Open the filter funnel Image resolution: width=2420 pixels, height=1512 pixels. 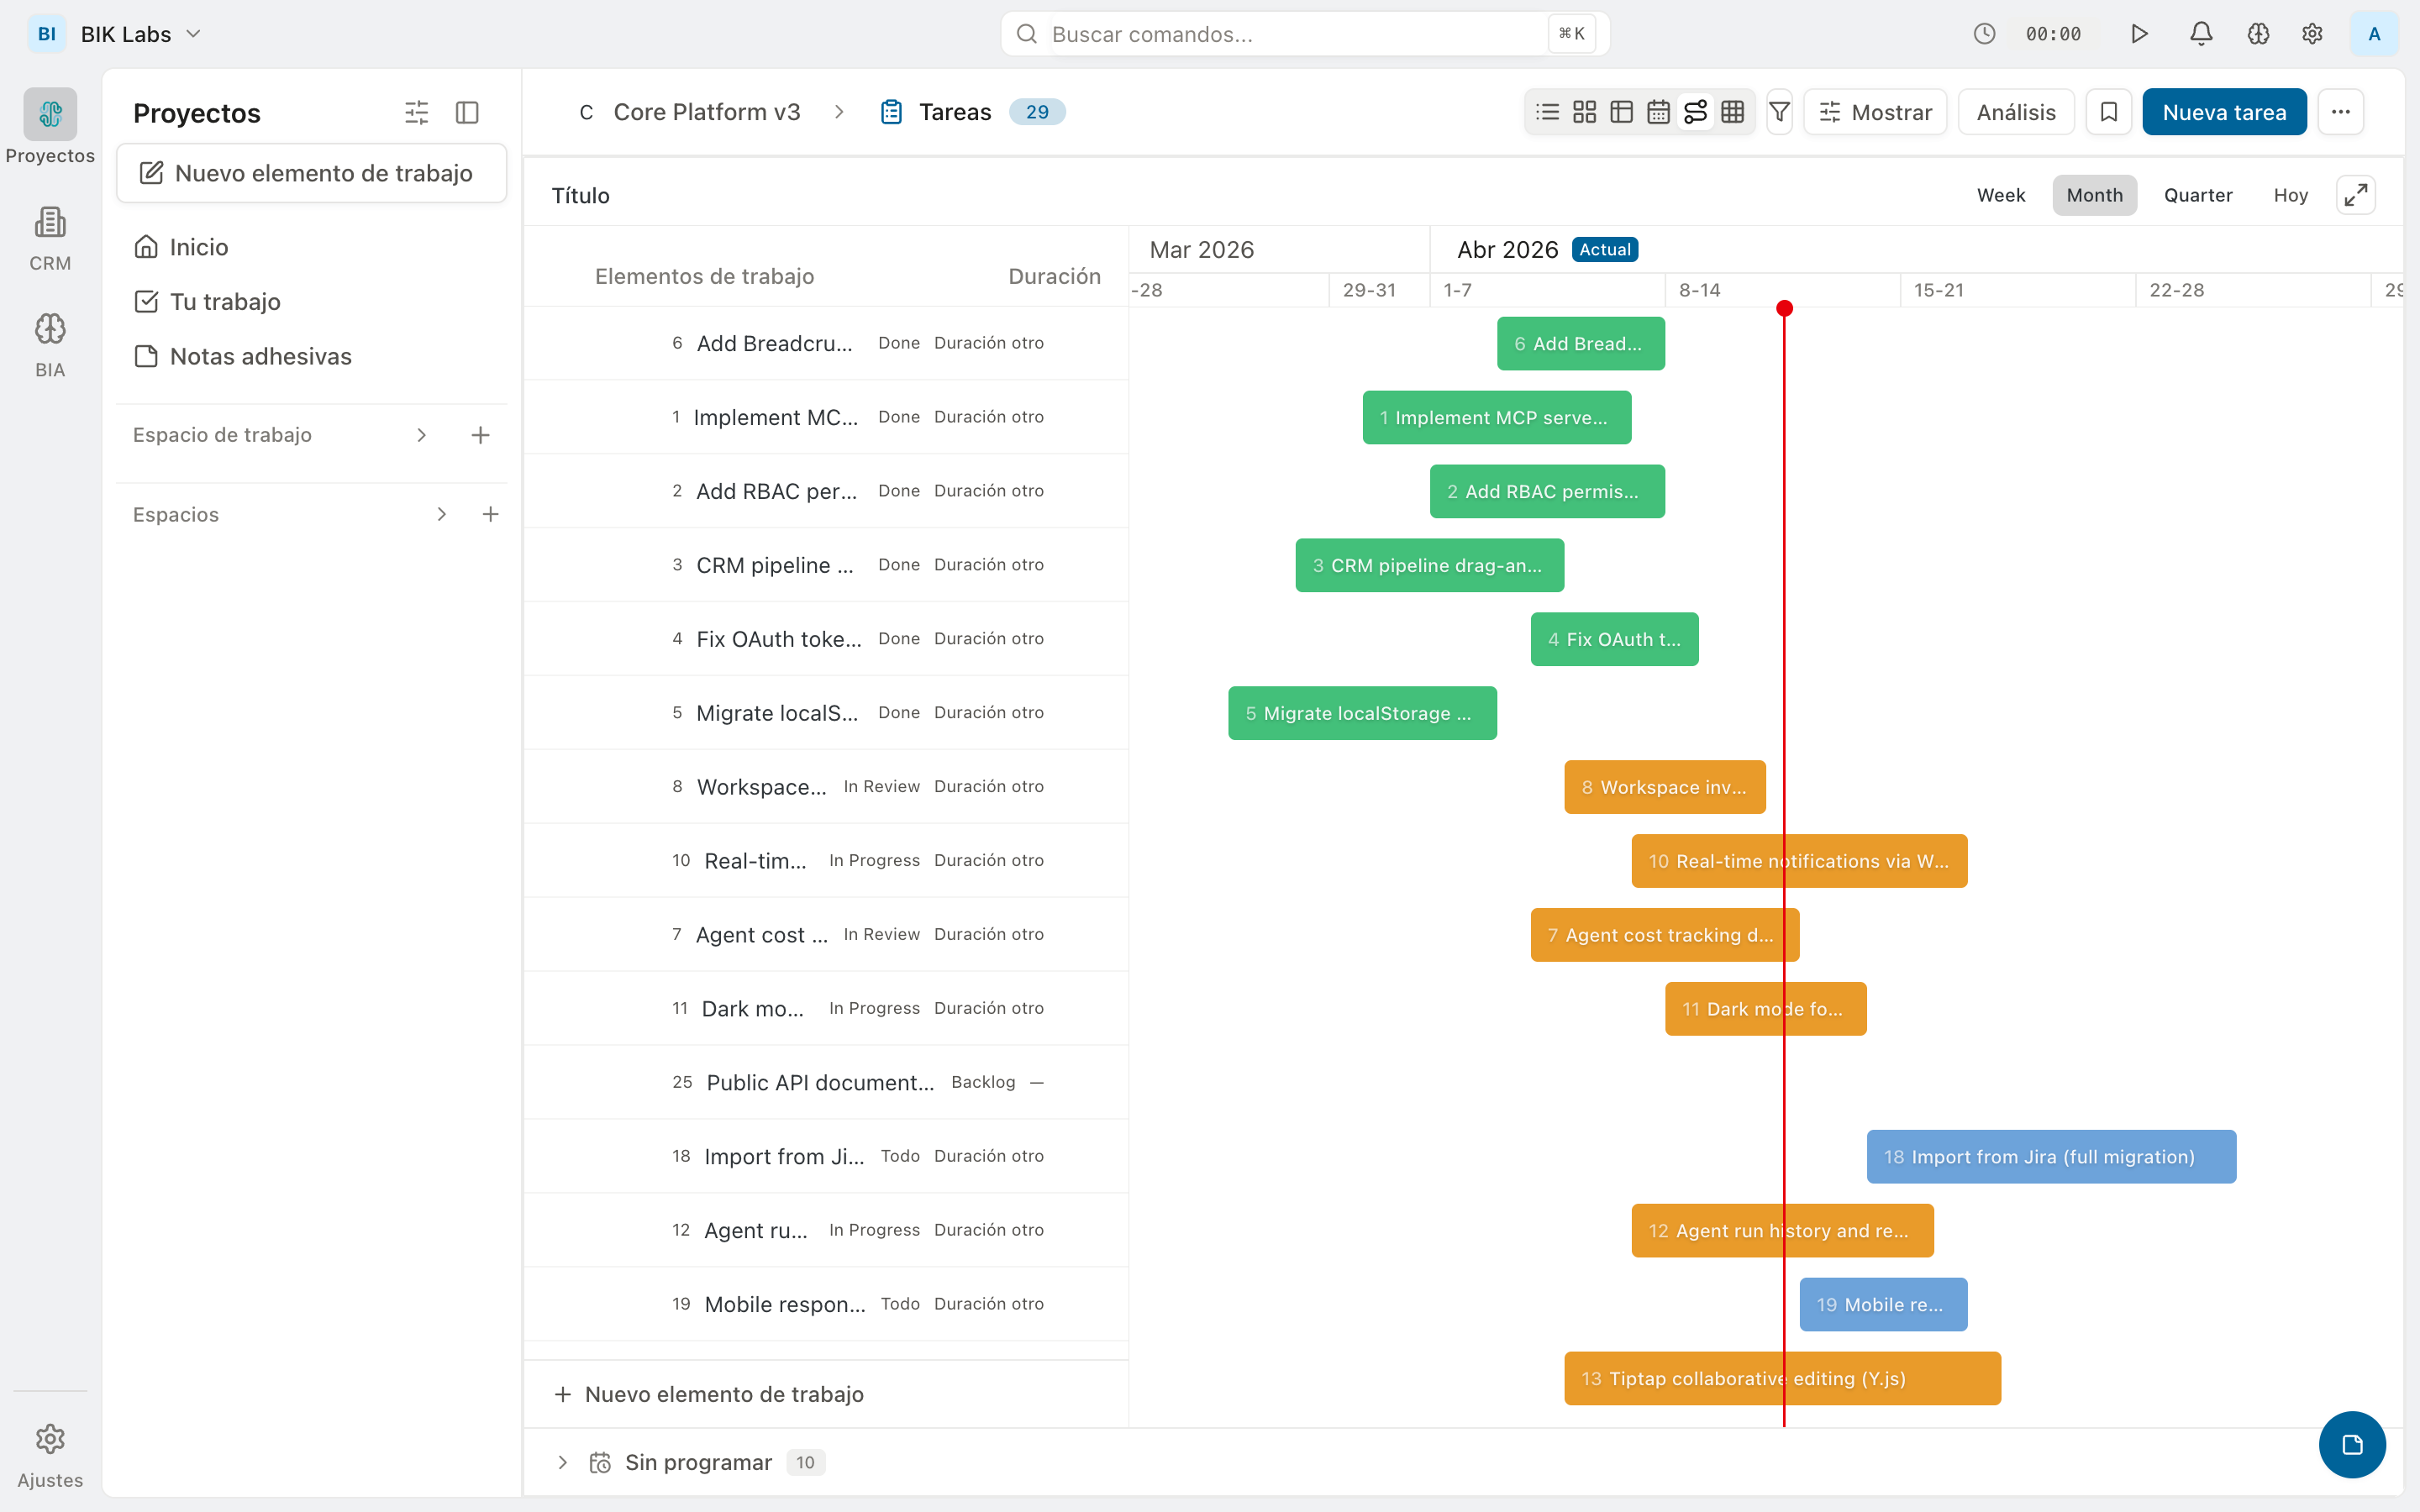pyautogui.click(x=1779, y=112)
